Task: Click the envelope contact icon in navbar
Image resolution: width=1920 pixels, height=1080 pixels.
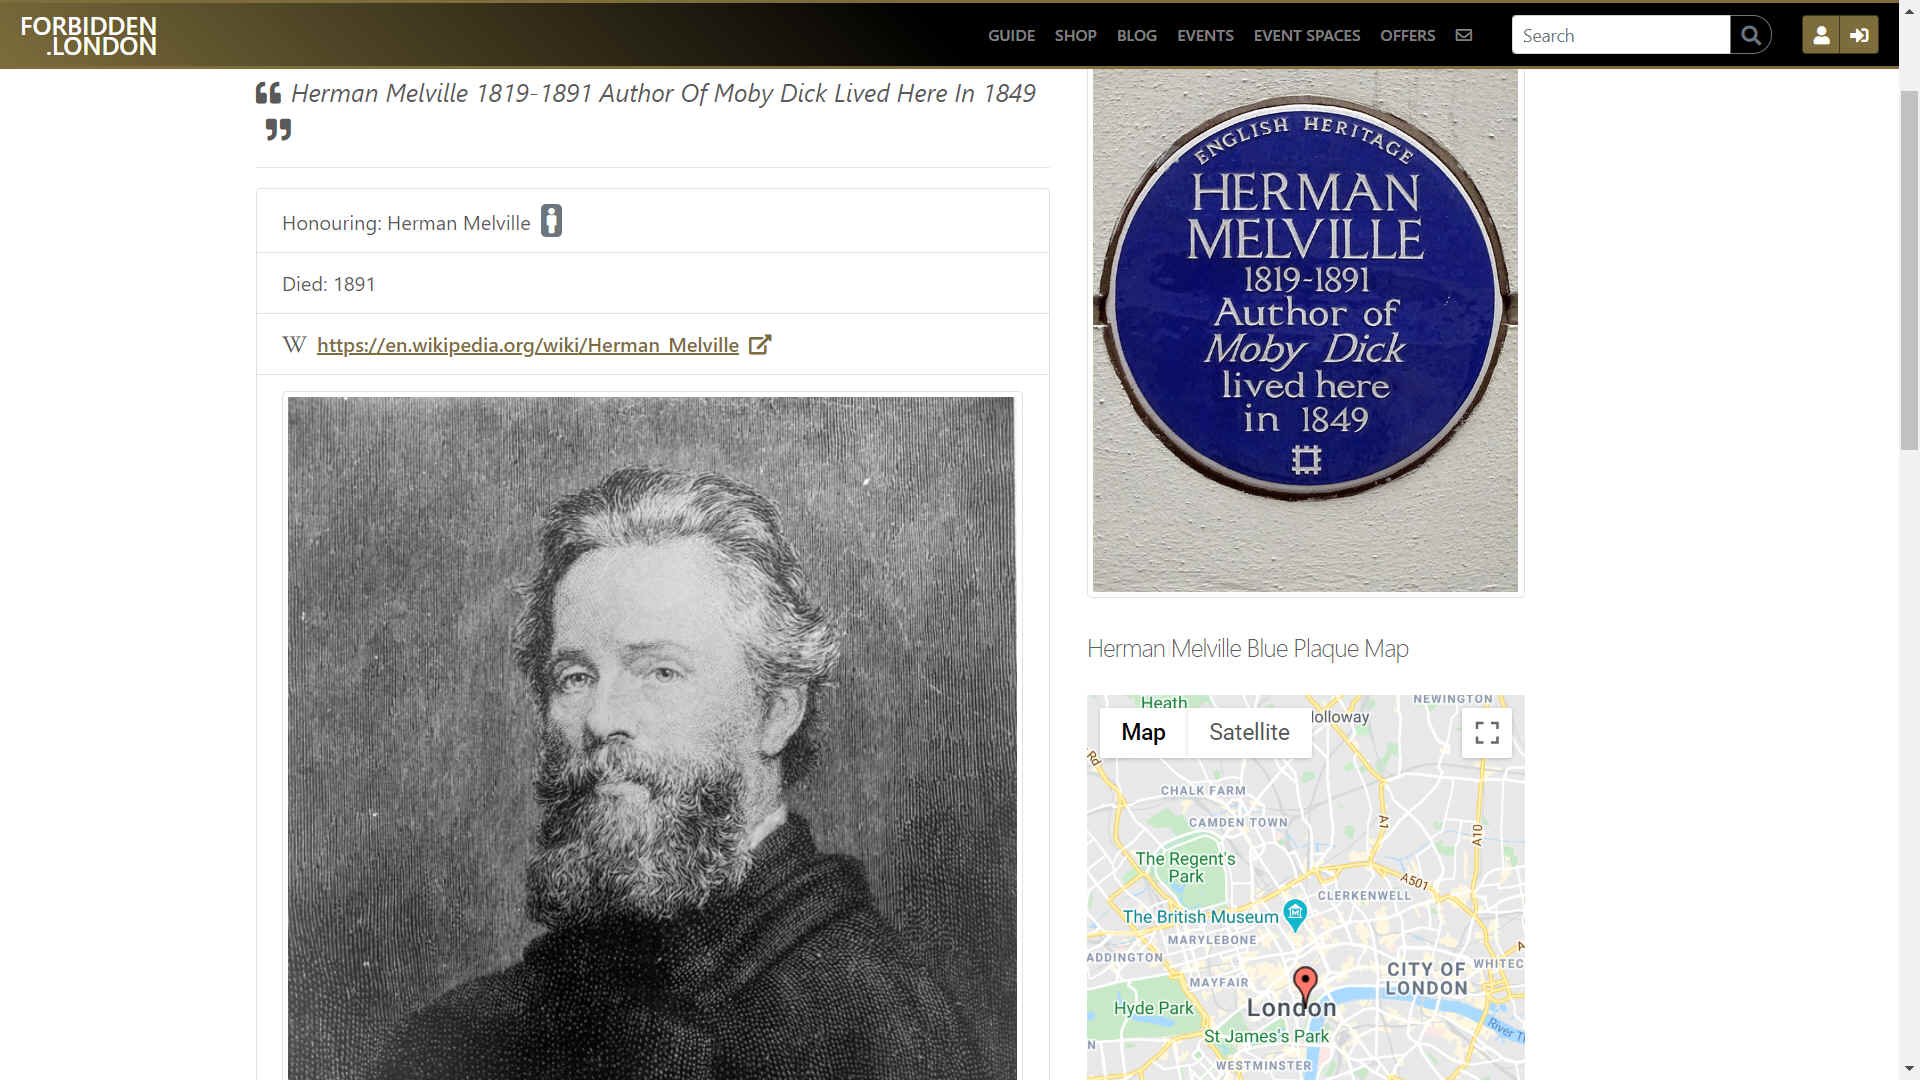Action: [1464, 35]
